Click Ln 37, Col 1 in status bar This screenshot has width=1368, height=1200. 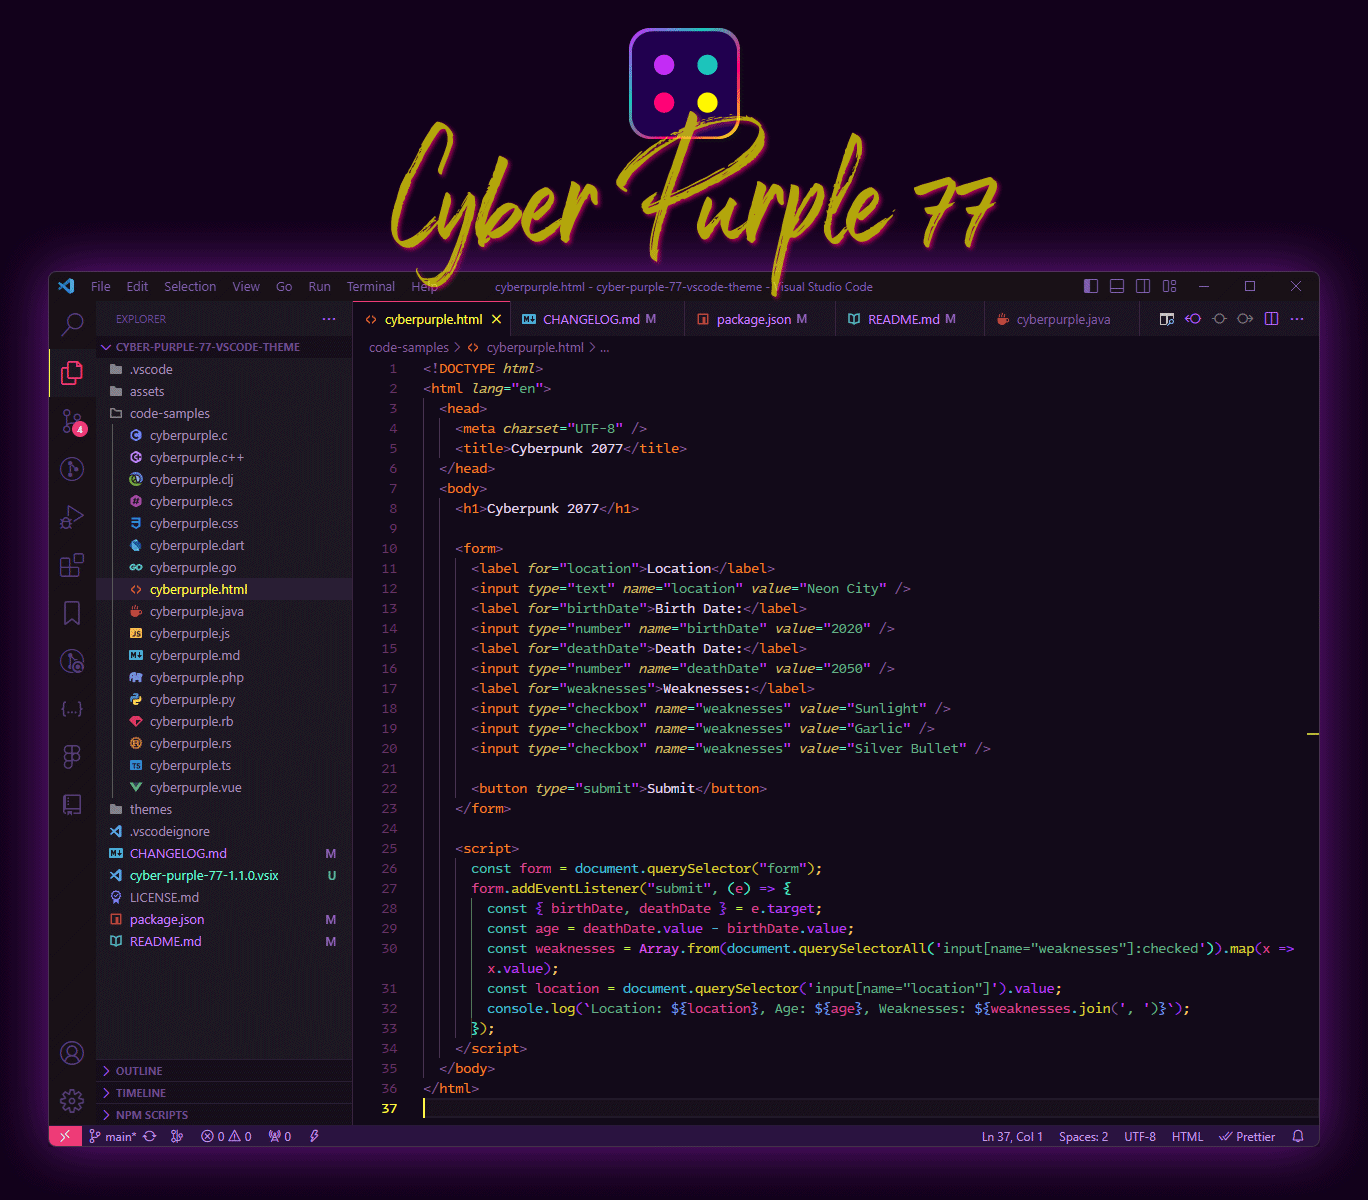[x=1012, y=1136]
